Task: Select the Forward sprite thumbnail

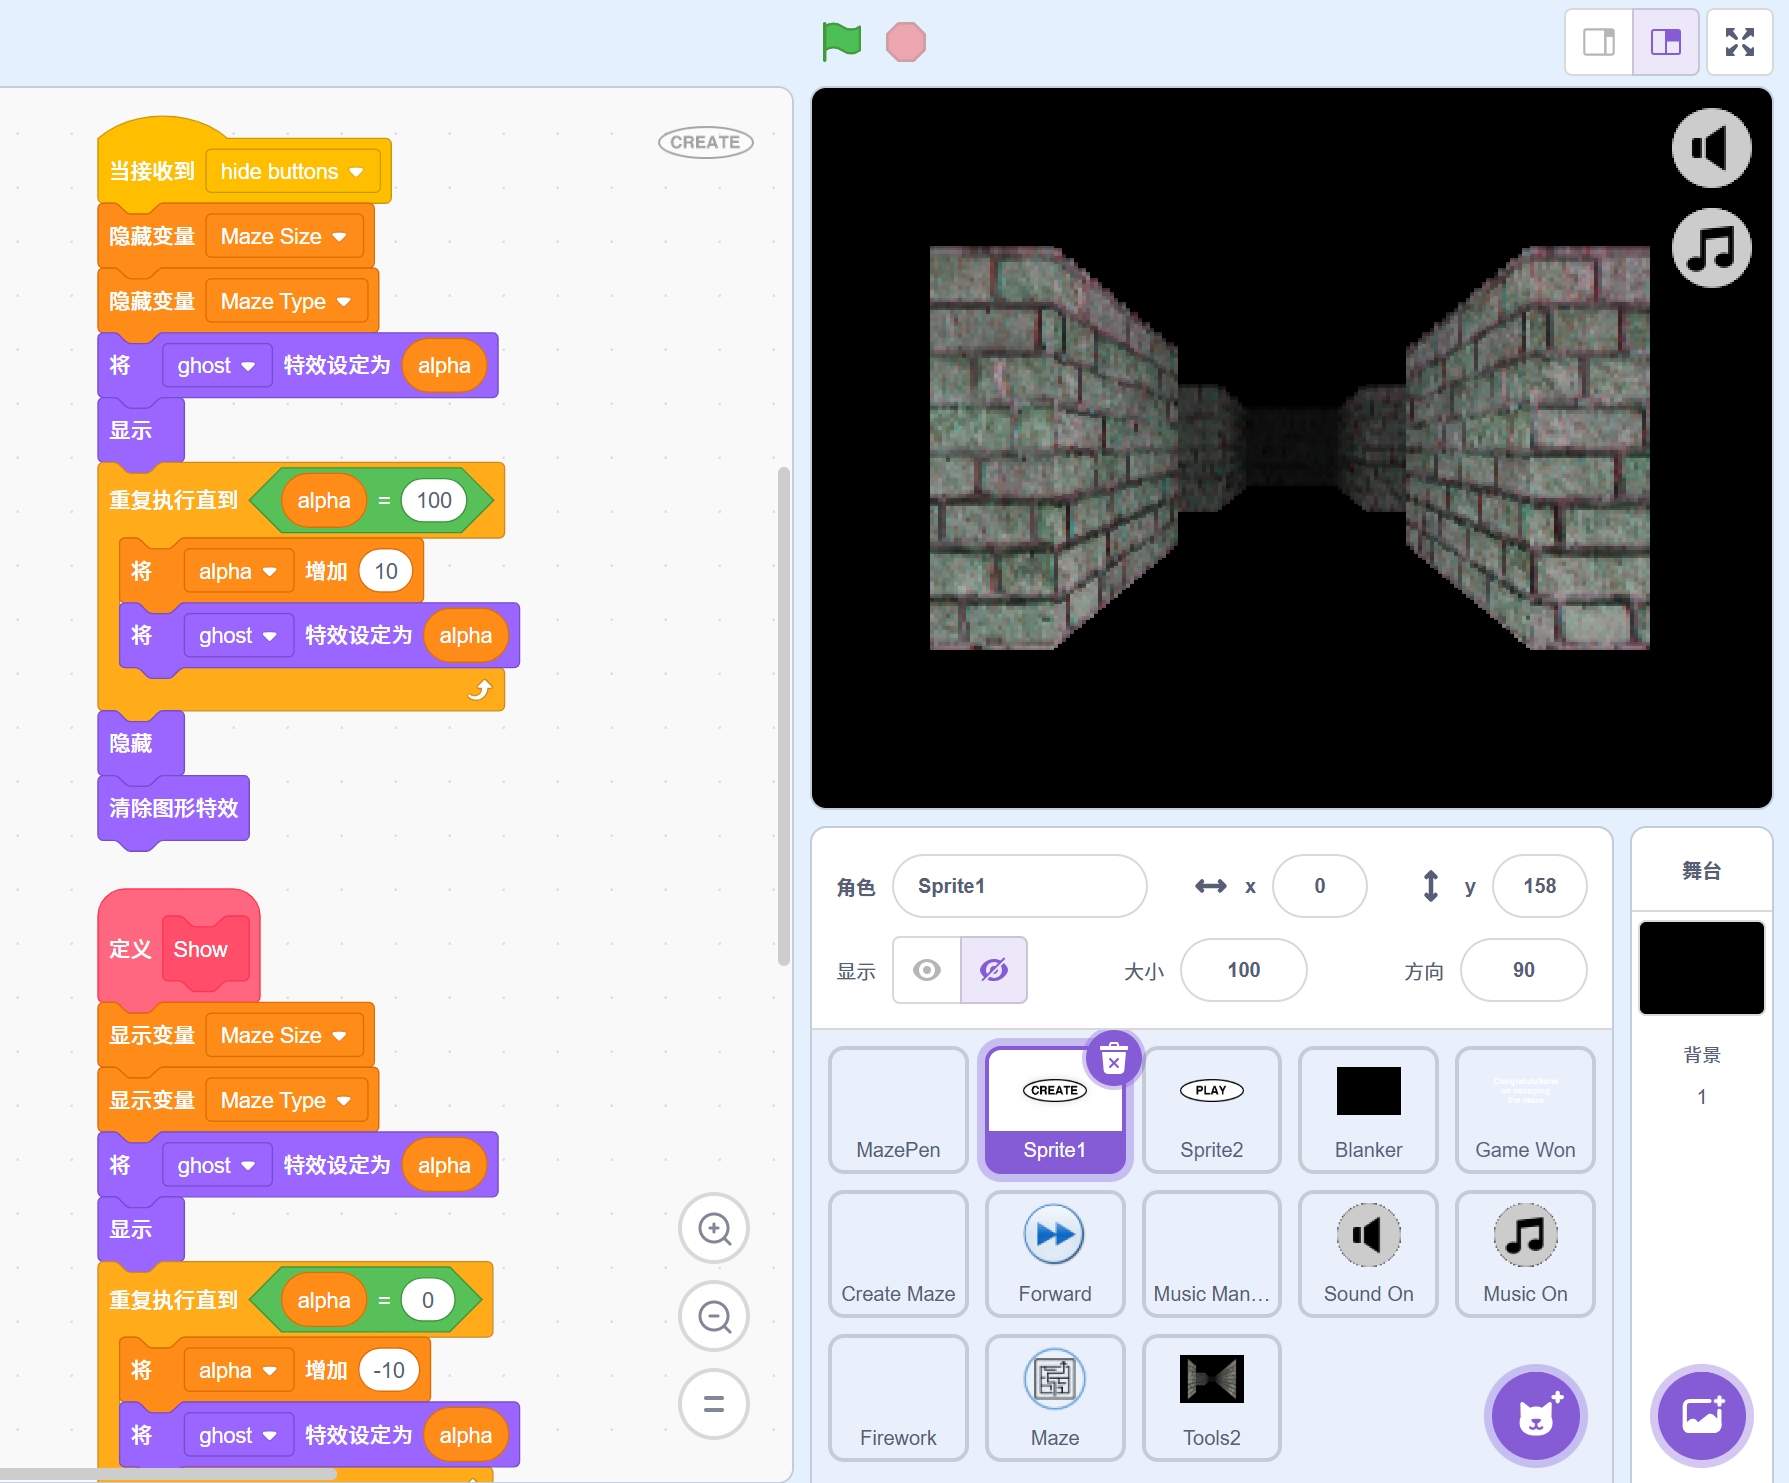Action: coord(1054,1254)
